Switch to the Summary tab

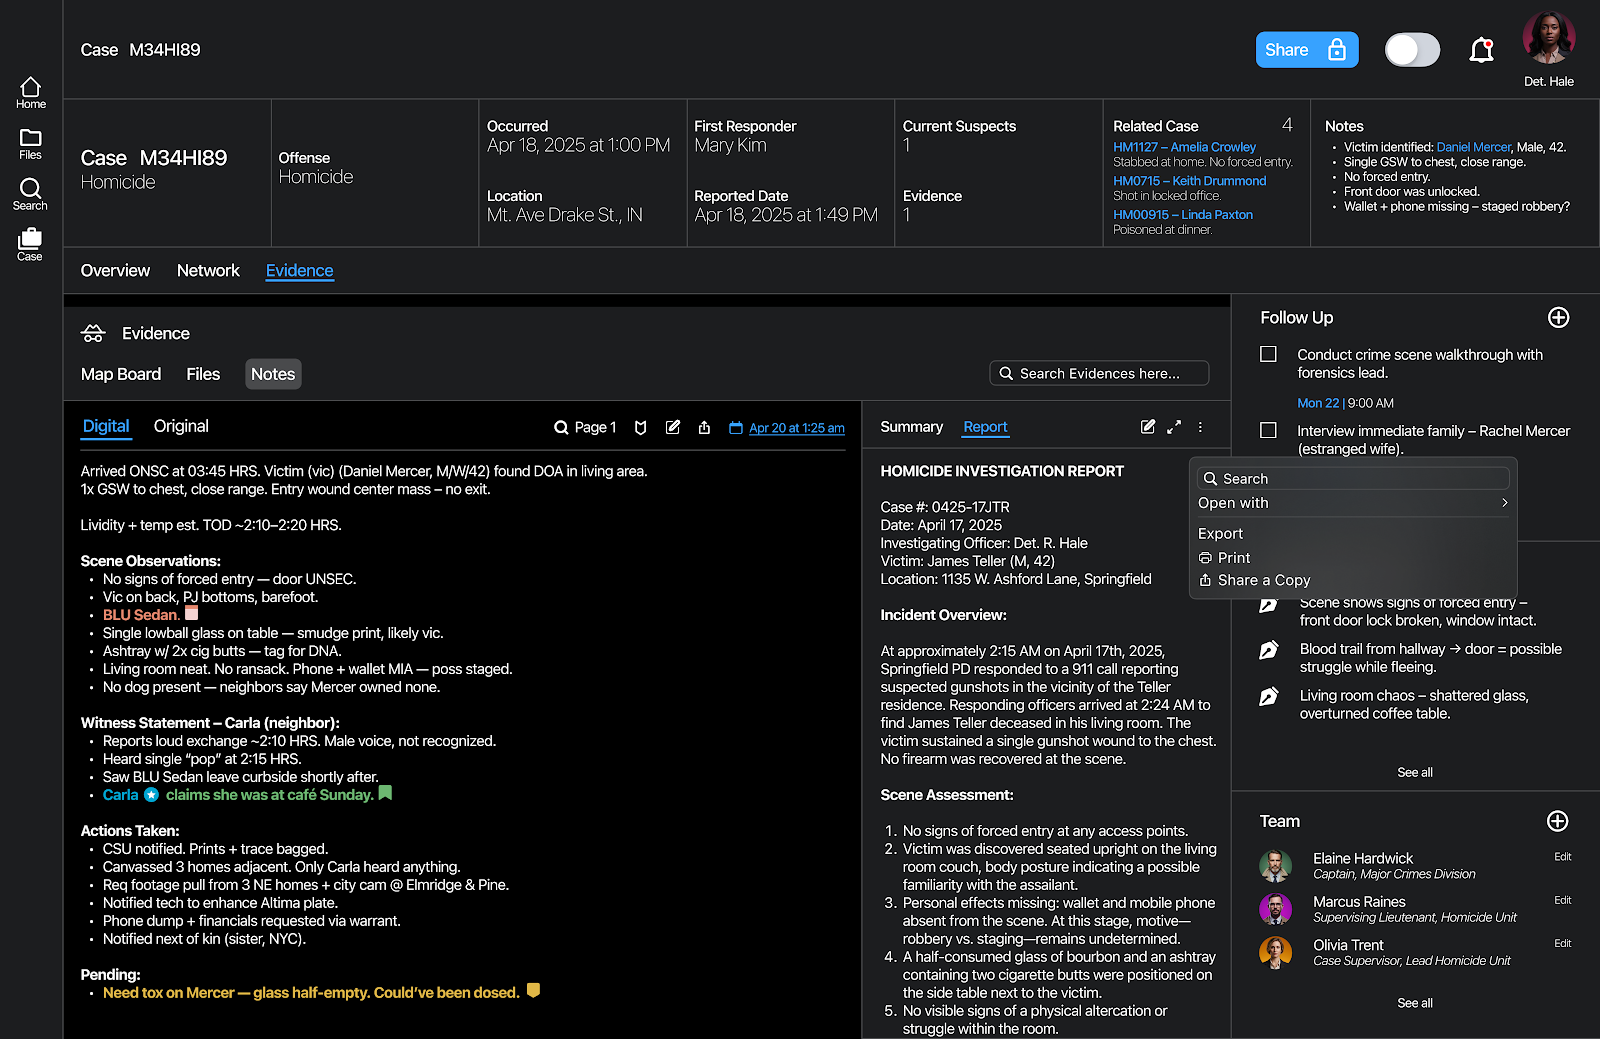point(911,427)
